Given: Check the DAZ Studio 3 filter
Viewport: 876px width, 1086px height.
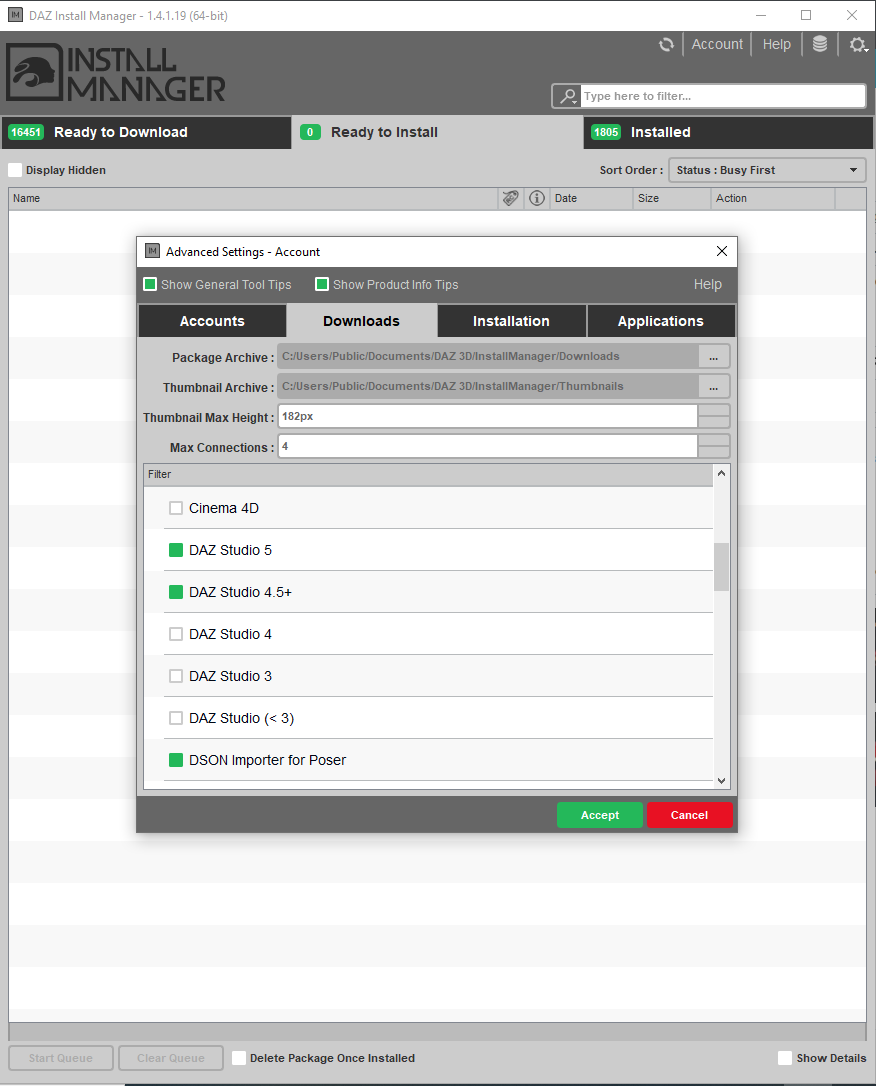Looking at the screenshot, I should click(x=176, y=676).
